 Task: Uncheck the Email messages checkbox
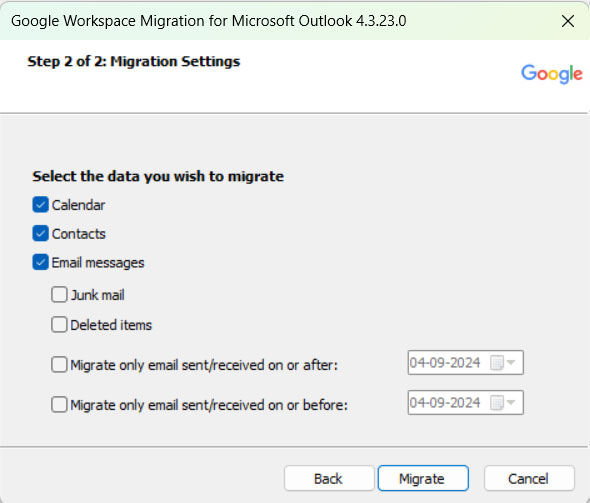(40, 262)
